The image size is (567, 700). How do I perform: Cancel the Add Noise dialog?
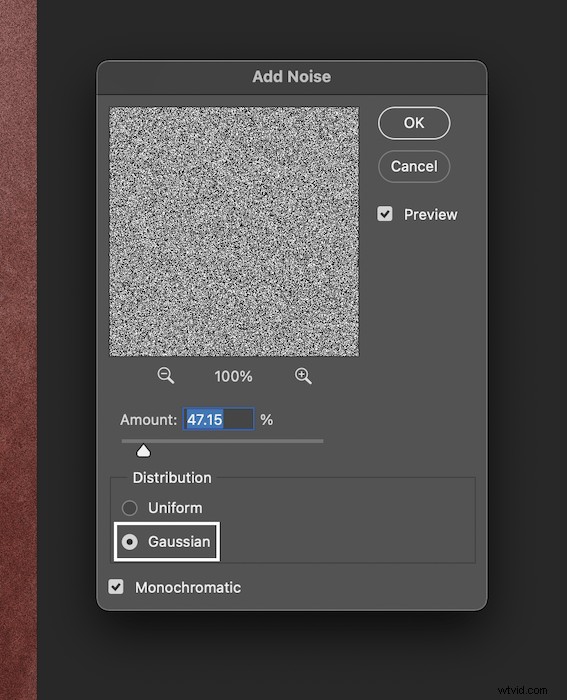[x=414, y=167]
